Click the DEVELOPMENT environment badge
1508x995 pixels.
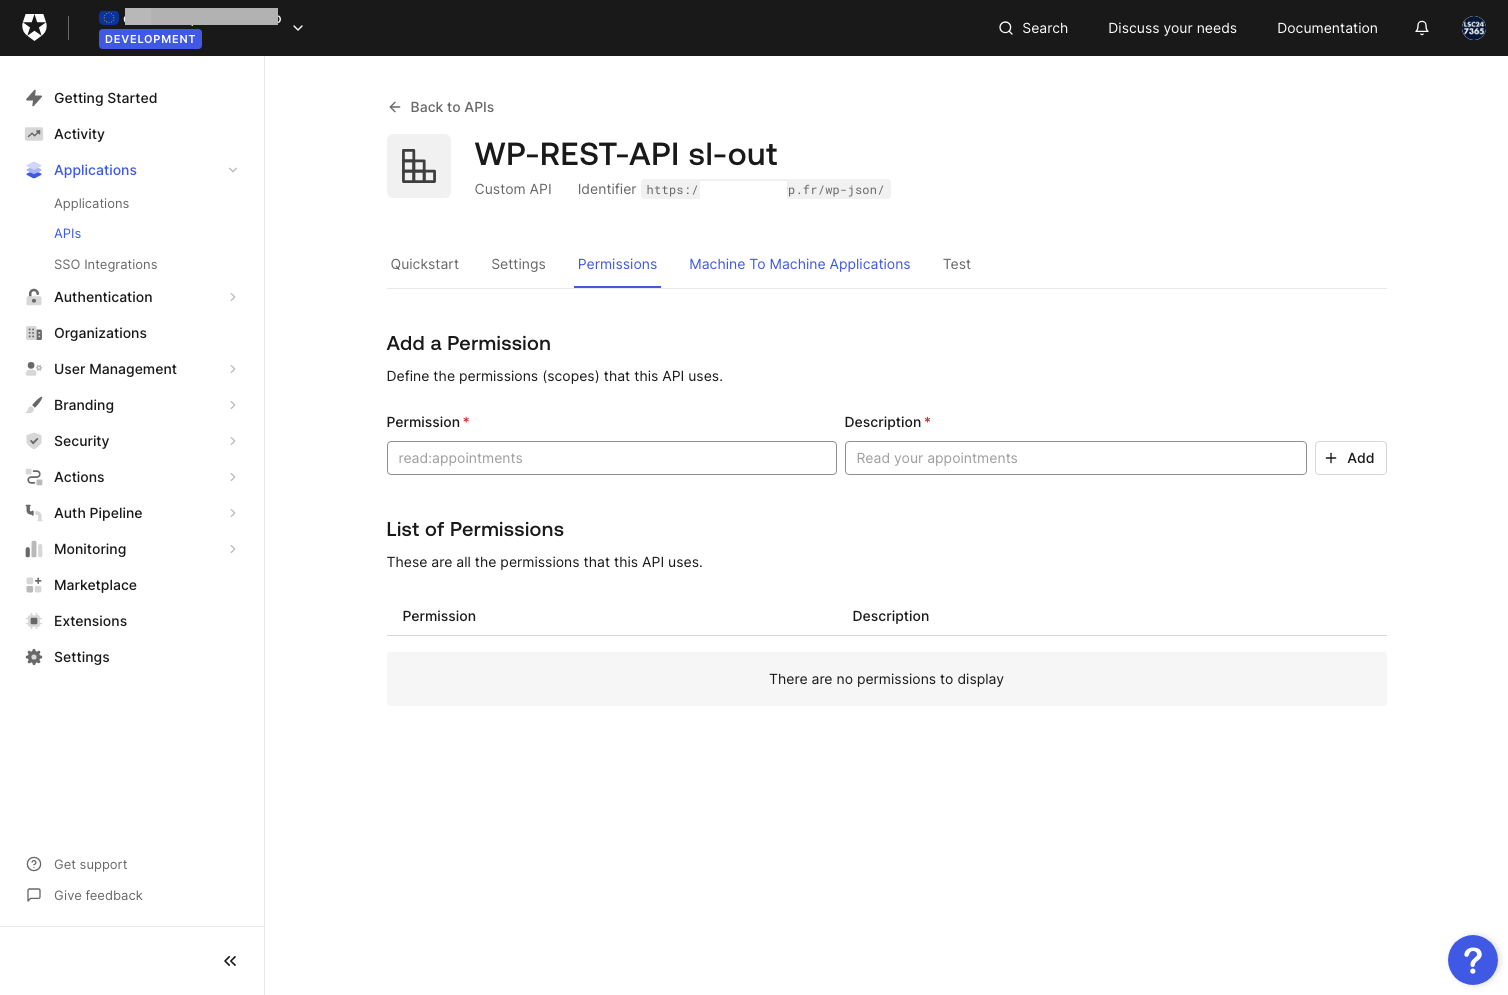pos(150,39)
